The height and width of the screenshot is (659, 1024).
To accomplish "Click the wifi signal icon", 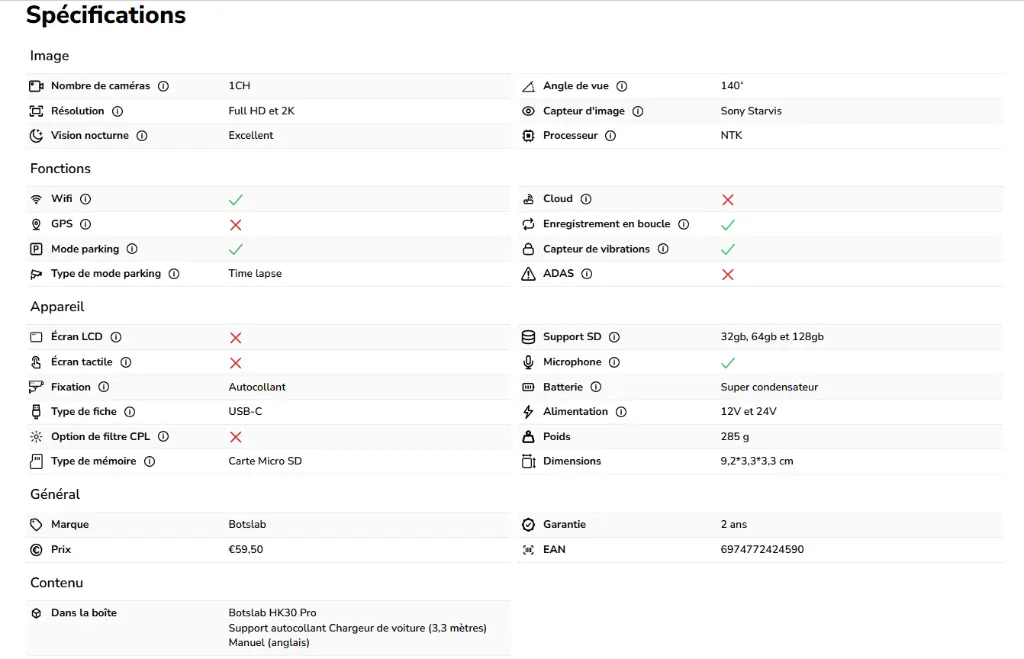I will coord(37,199).
